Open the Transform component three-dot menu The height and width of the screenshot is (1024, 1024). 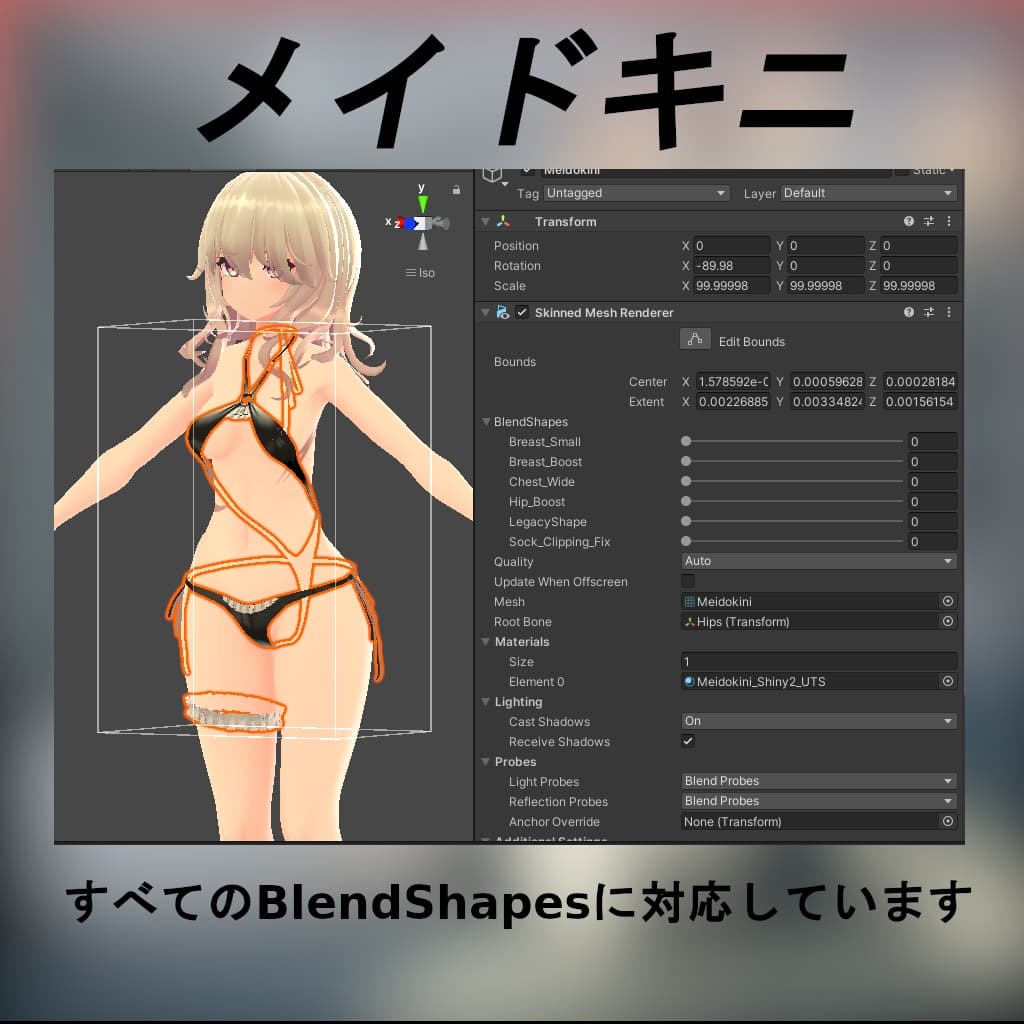click(948, 221)
